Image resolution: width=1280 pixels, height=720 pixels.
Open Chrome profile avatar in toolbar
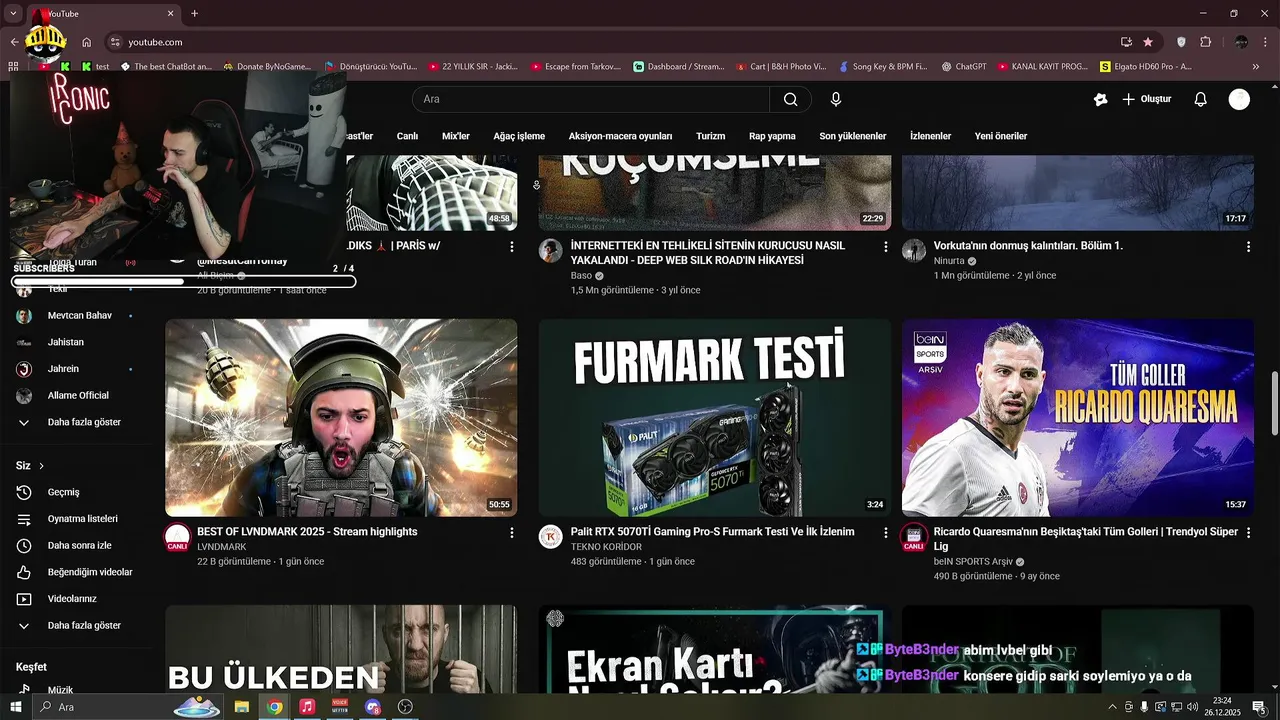(x=1241, y=42)
